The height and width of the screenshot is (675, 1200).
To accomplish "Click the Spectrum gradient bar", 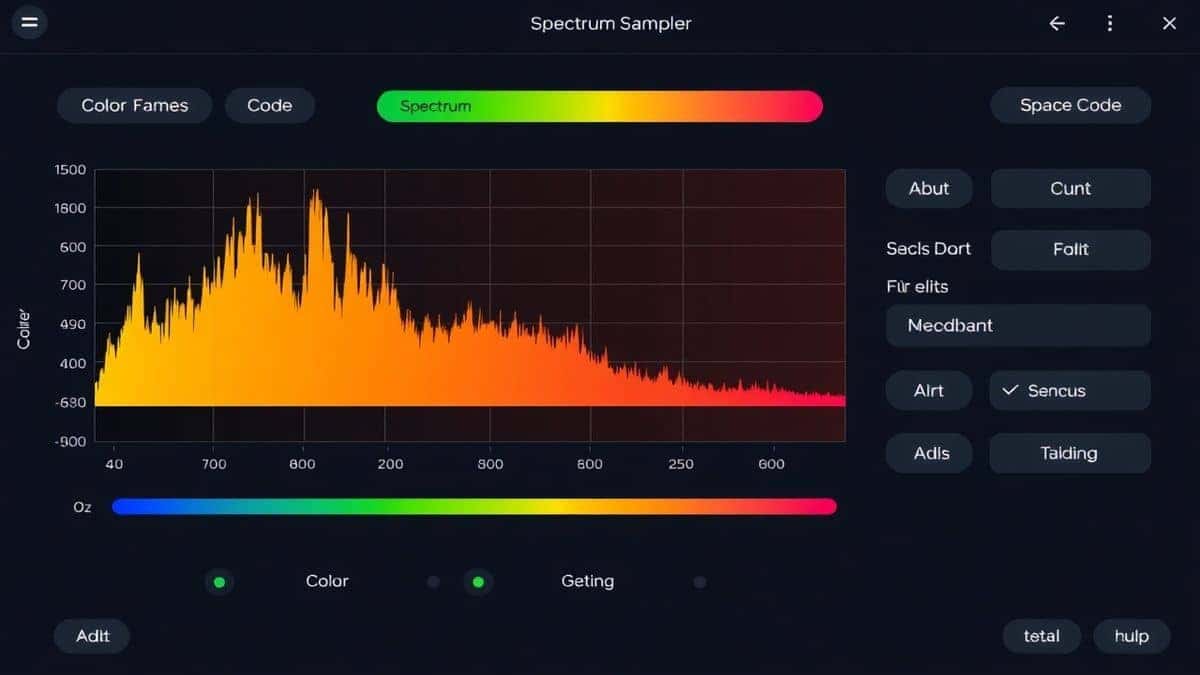I will point(599,106).
